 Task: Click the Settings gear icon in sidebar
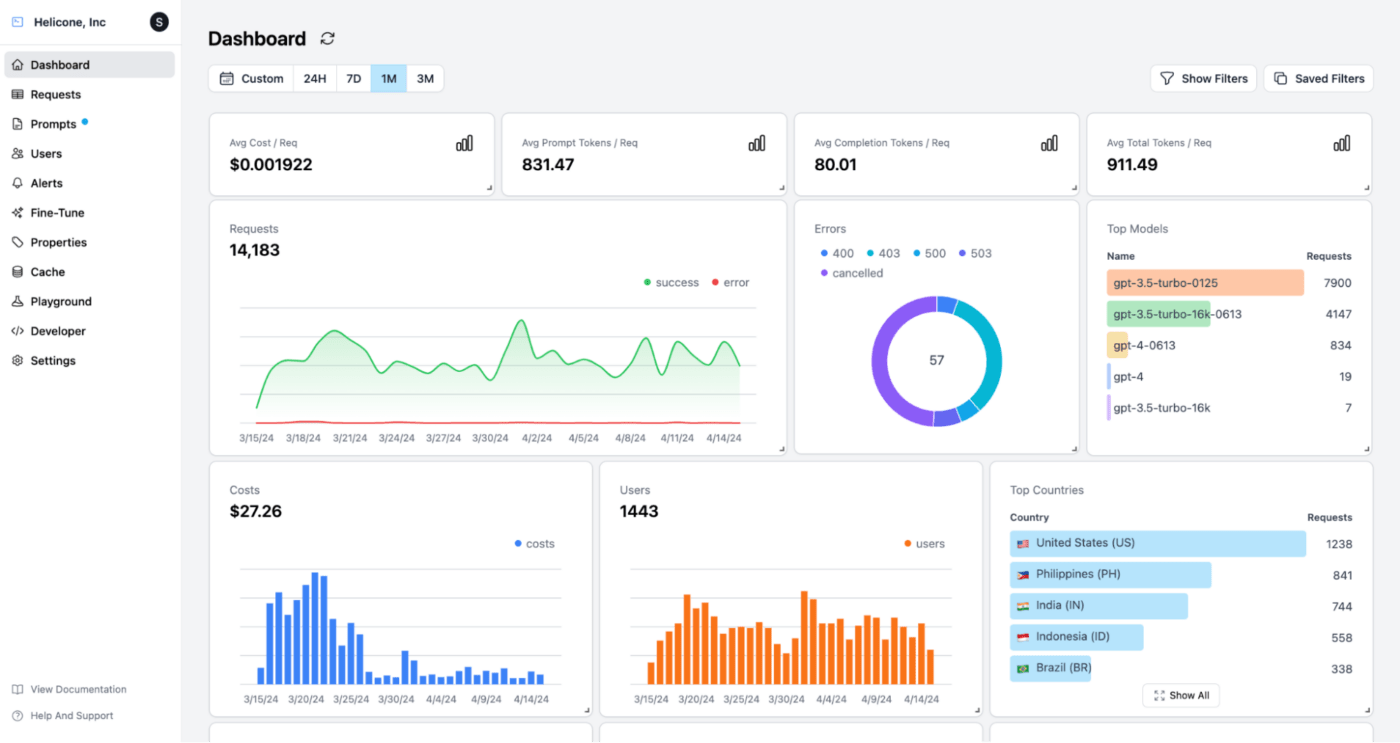tap(17, 361)
